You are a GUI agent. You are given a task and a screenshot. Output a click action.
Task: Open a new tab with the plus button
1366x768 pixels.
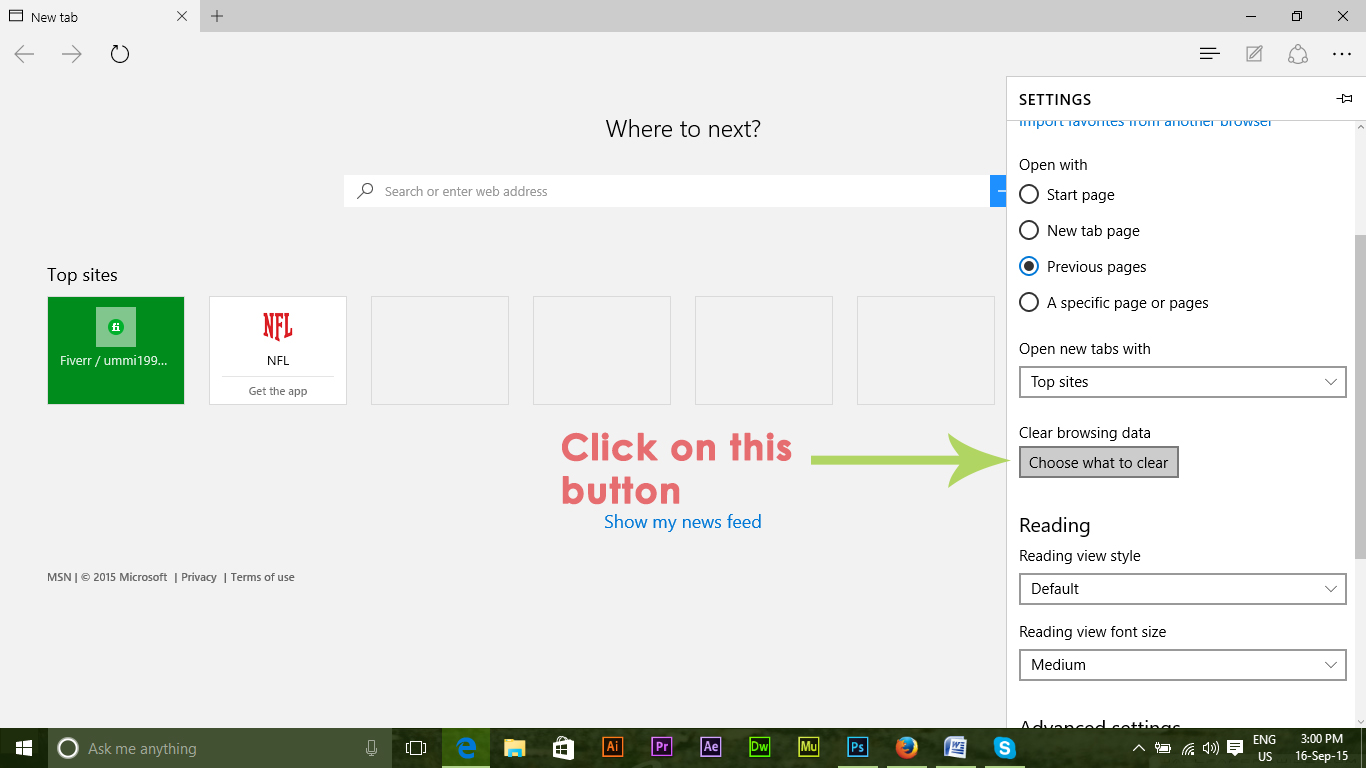pyautogui.click(x=217, y=16)
